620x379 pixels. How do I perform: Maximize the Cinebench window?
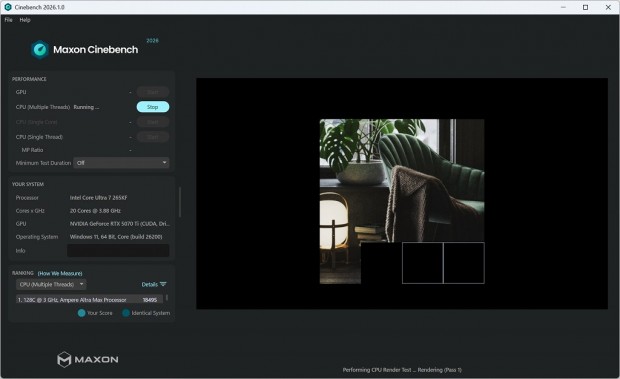586,7
